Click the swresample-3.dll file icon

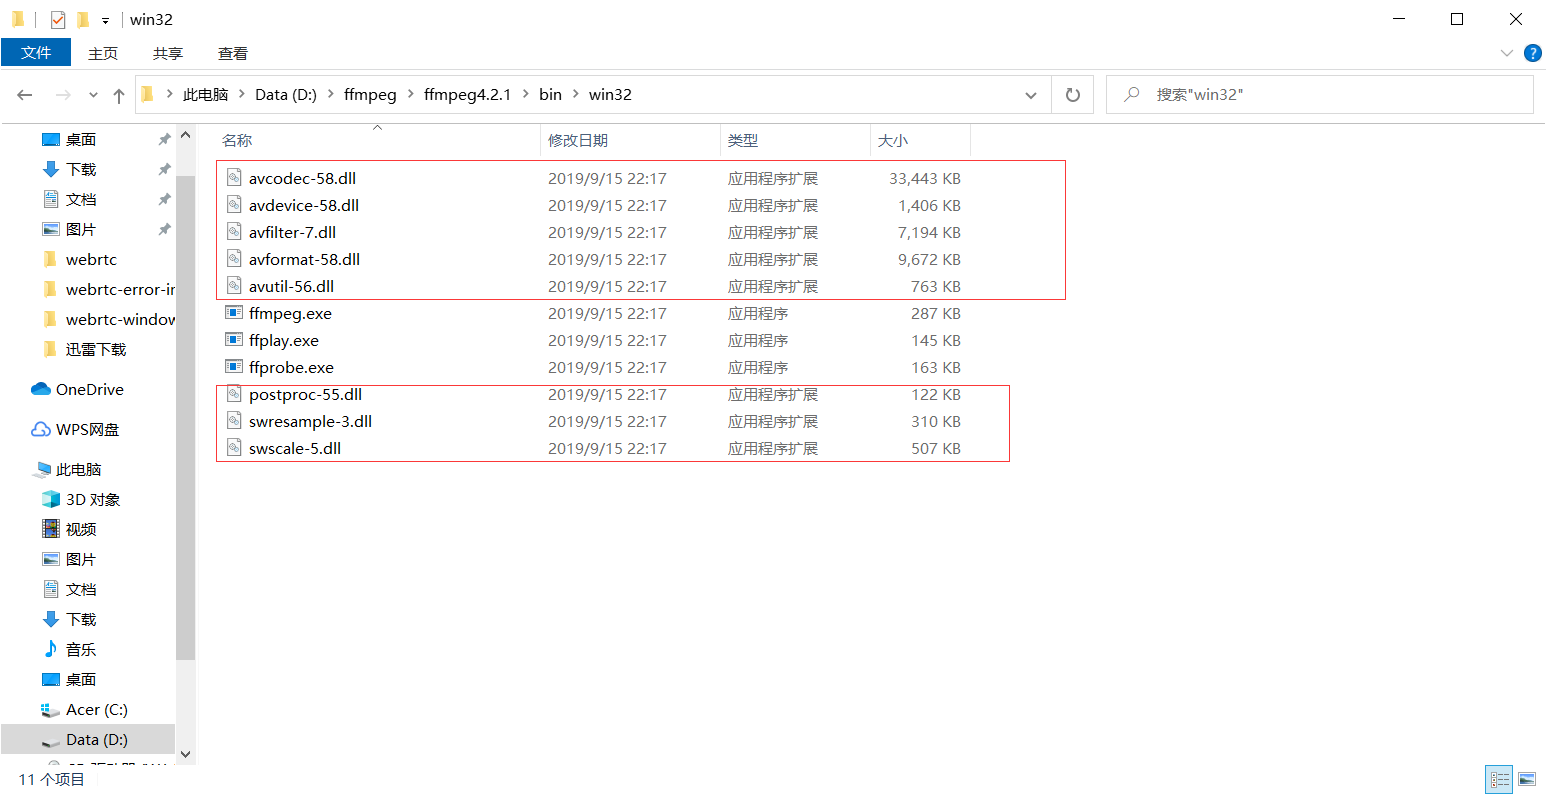[234, 421]
